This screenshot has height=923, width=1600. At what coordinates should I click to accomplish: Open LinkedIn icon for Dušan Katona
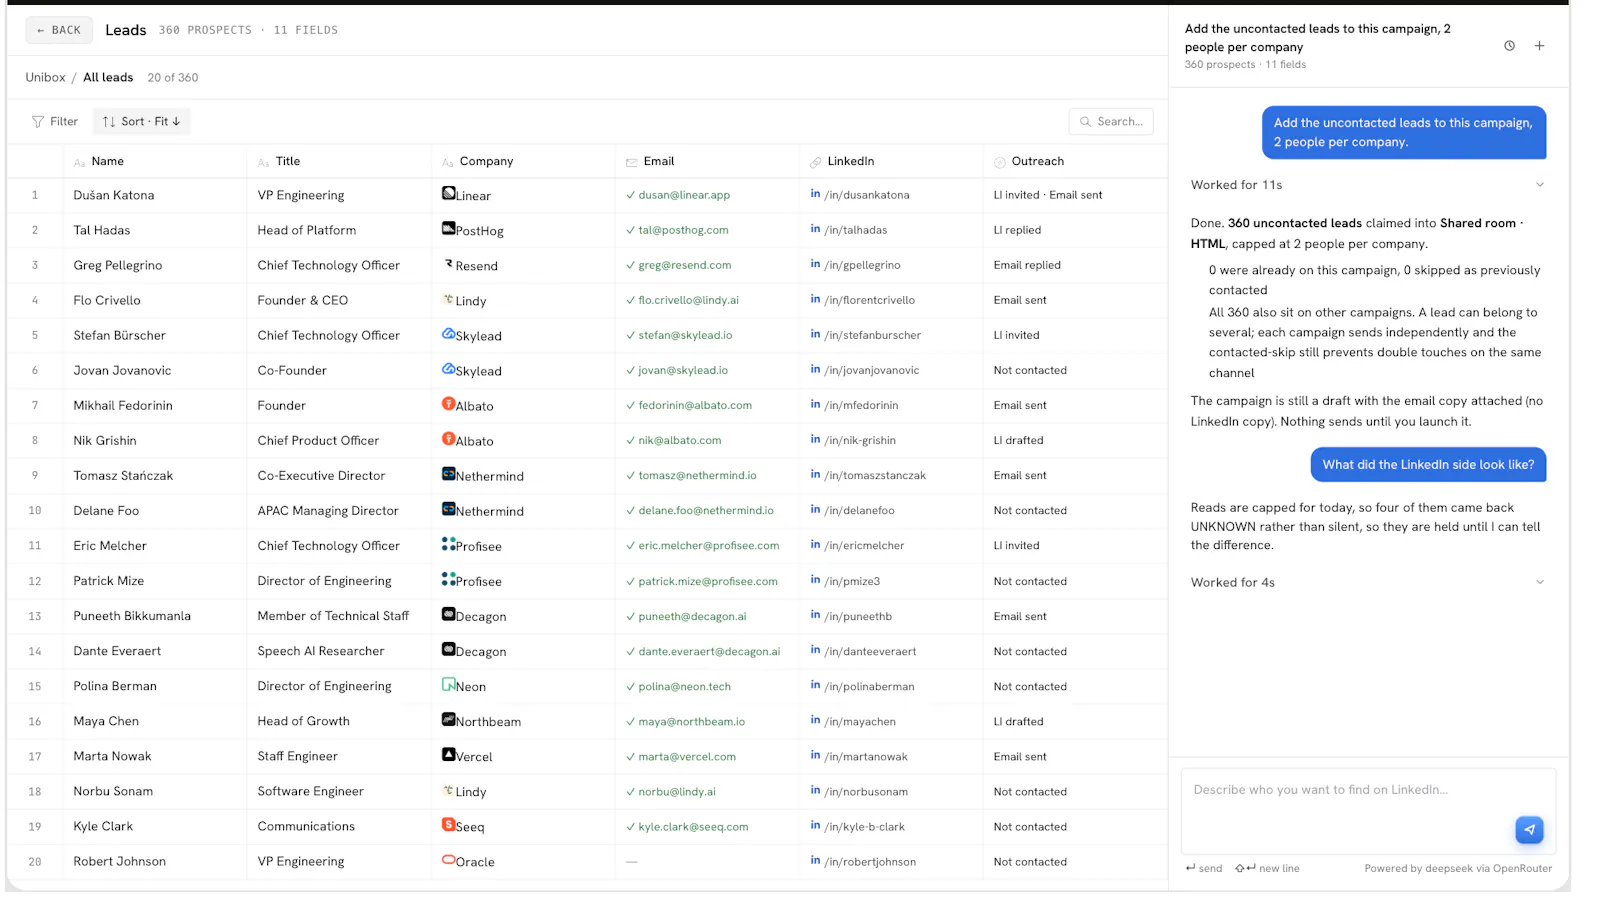point(815,194)
